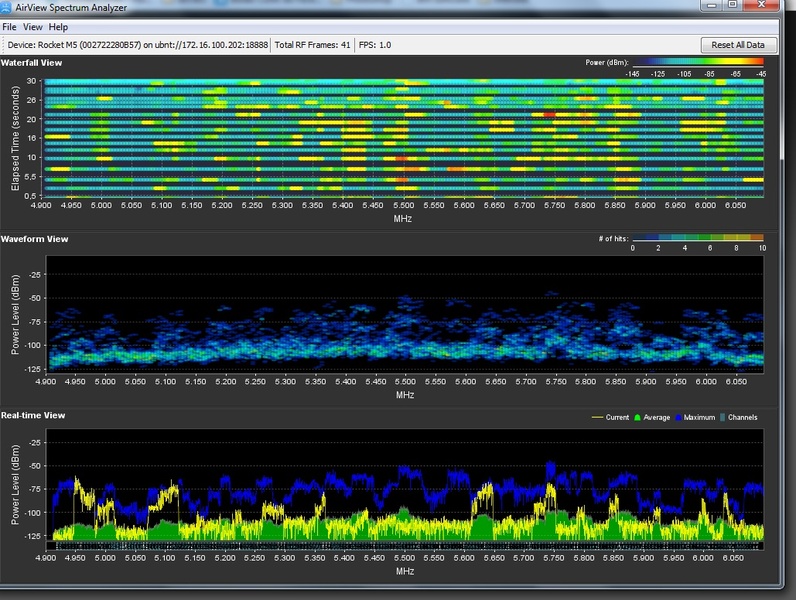Select the Real-time View panel heading
The height and width of the screenshot is (600, 796).
click(x=34, y=415)
